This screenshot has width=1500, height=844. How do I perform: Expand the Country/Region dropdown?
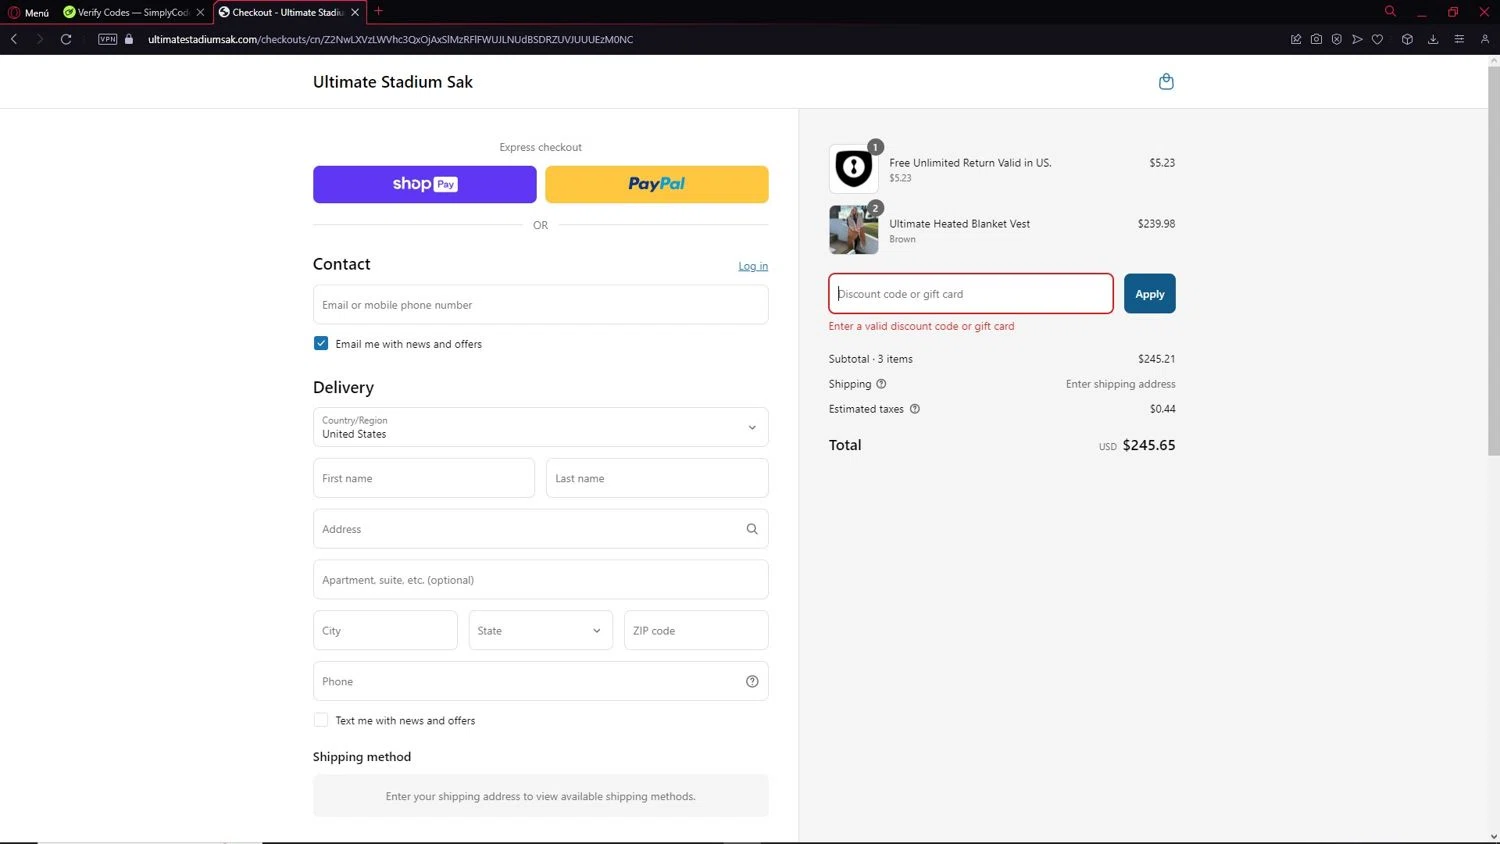pyautogui.click(x=541, y=427)
